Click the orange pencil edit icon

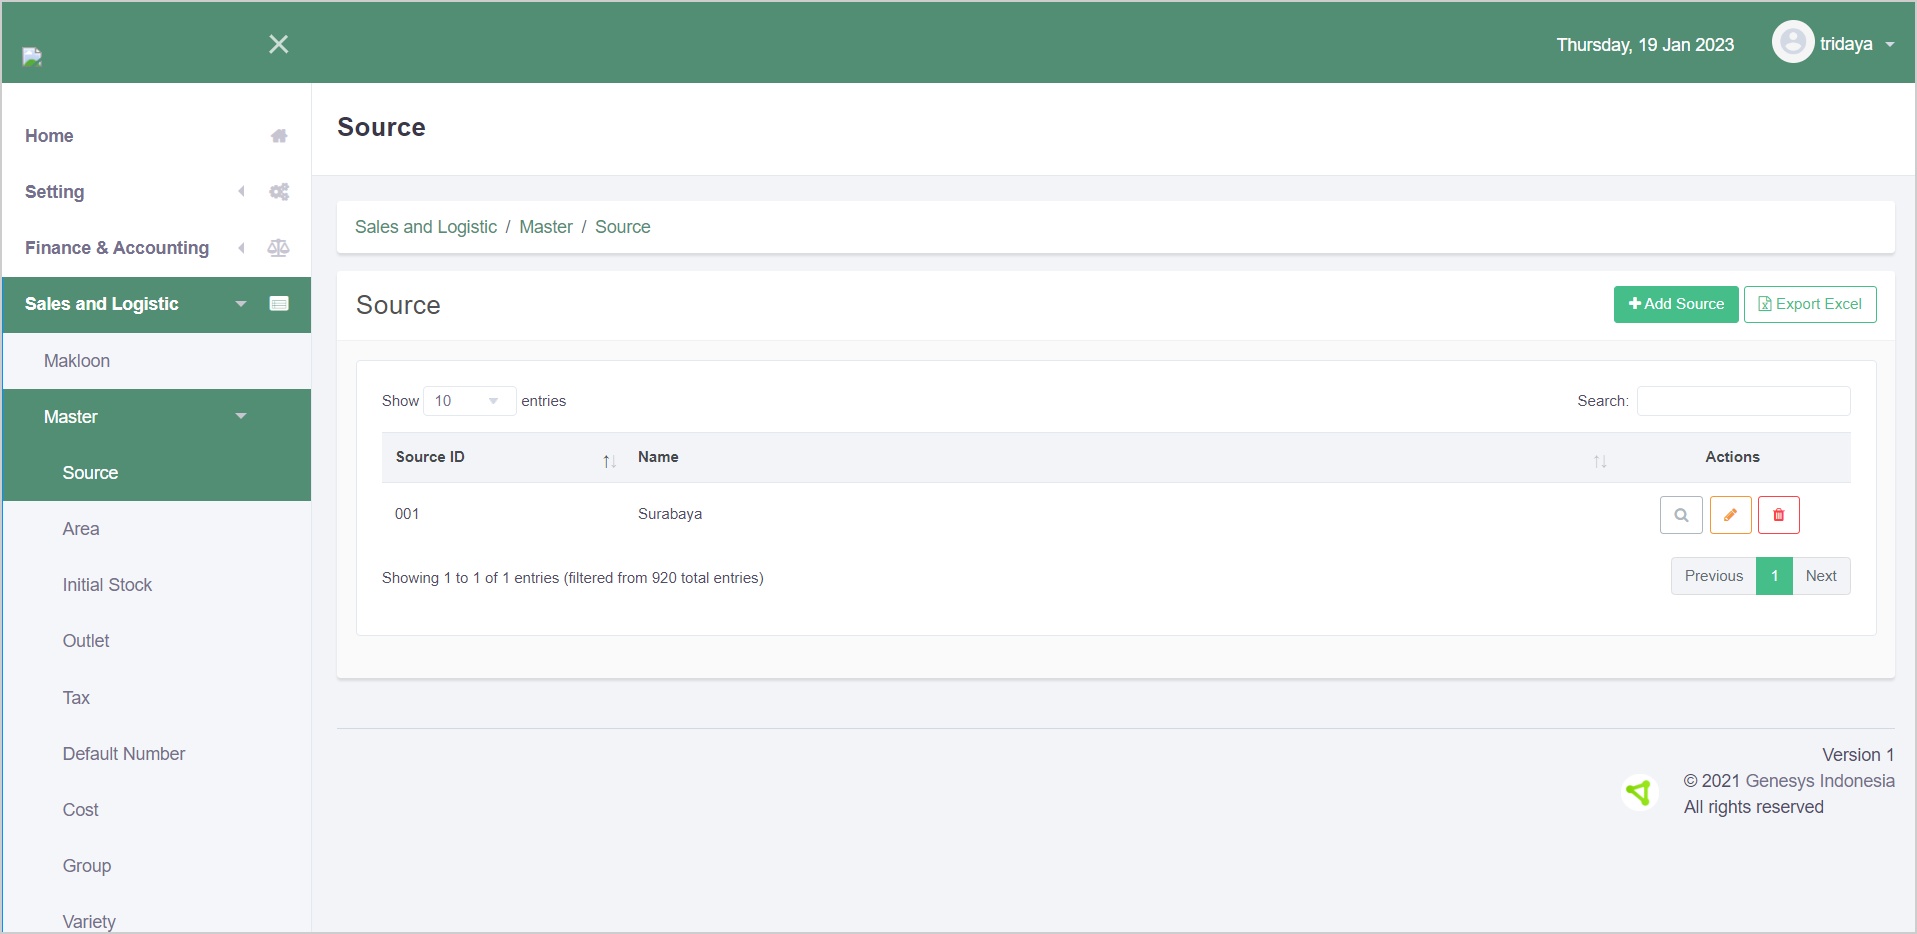[1730, 515]
